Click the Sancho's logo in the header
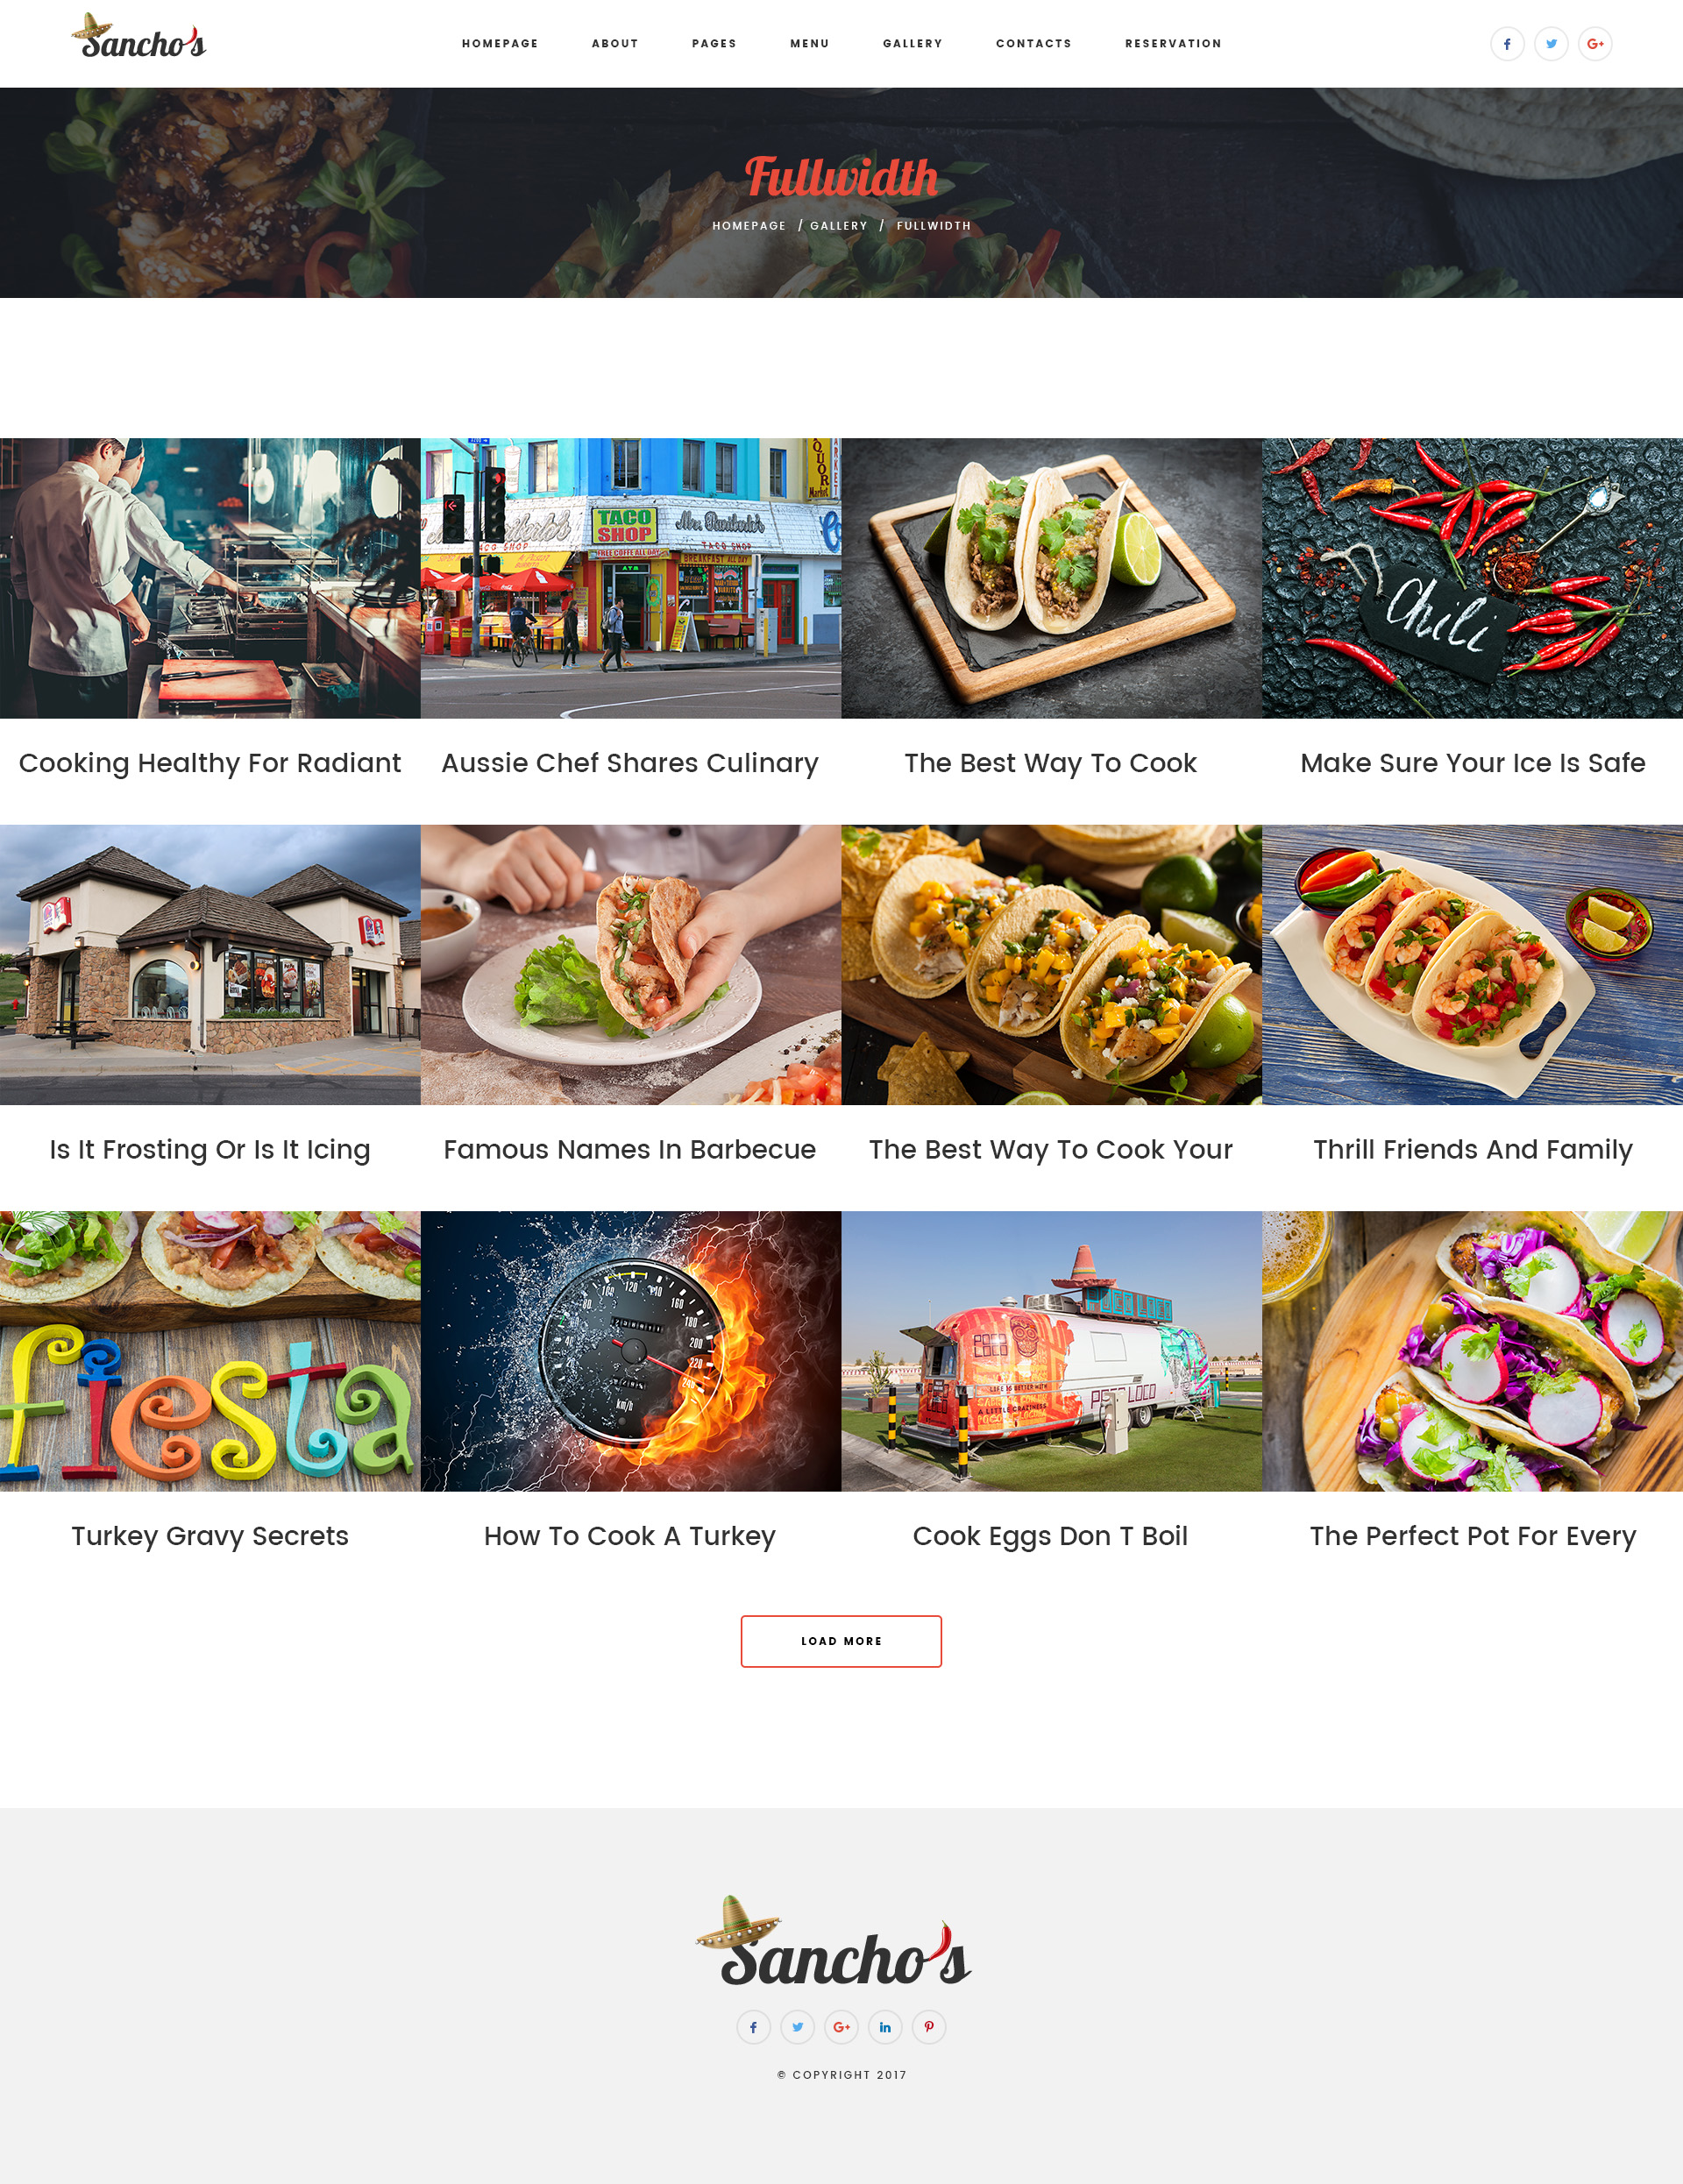The height and width of the screenshot is (2184, 1683). 138,36
